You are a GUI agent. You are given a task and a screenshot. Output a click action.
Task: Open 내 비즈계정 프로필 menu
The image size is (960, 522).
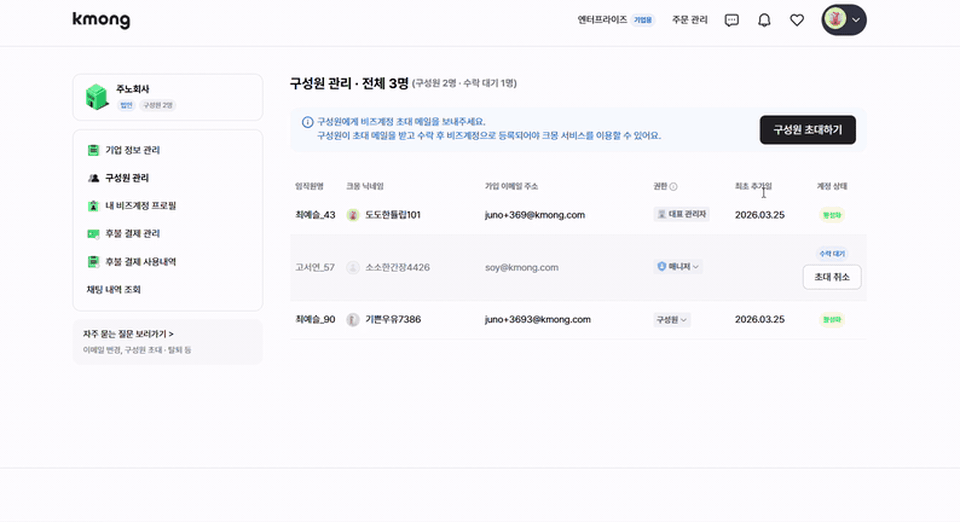tap(140, 206)
